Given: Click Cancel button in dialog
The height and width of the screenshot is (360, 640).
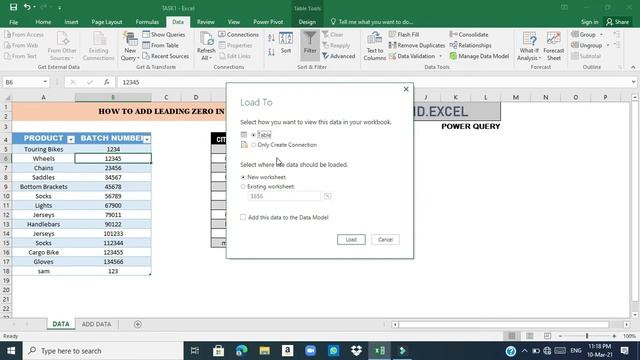Looking at the screenshot, I should tap(385, 240).
